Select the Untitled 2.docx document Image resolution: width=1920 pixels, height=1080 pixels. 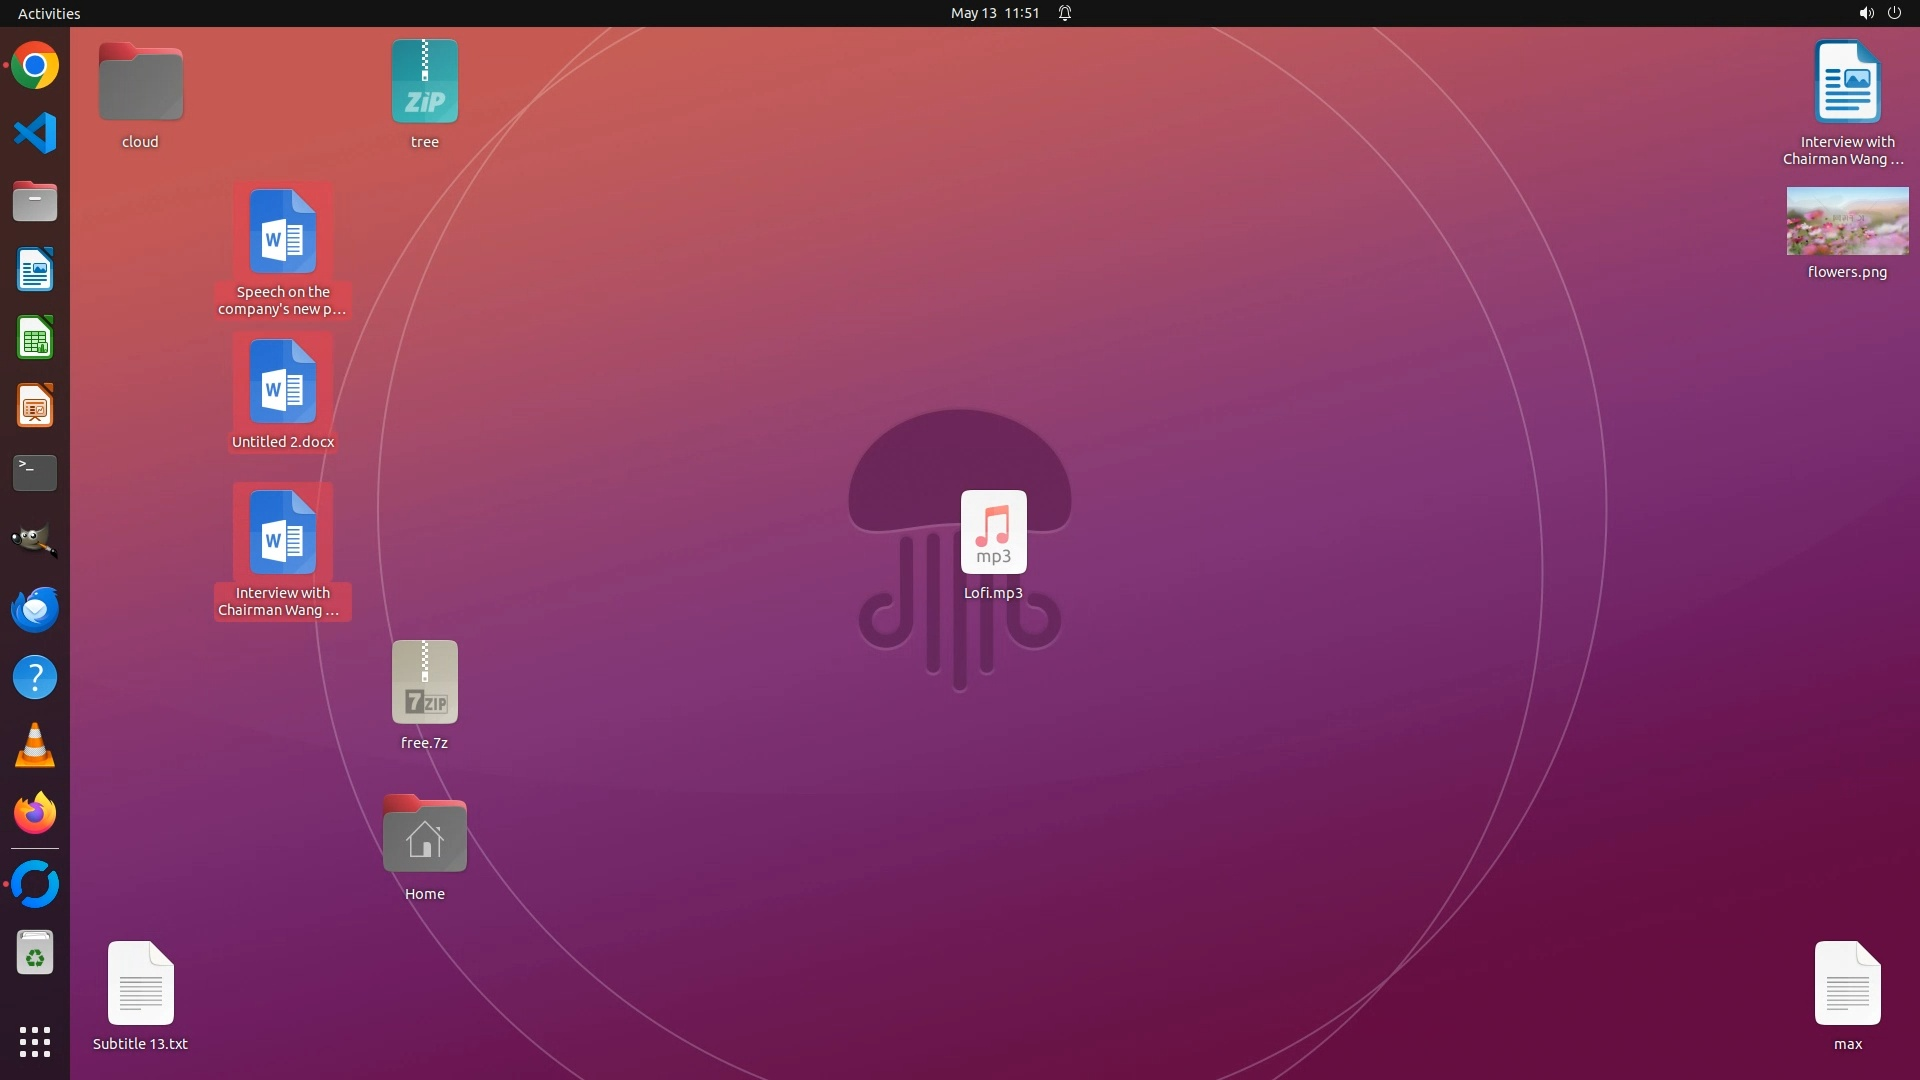click(x=283, y=383)
